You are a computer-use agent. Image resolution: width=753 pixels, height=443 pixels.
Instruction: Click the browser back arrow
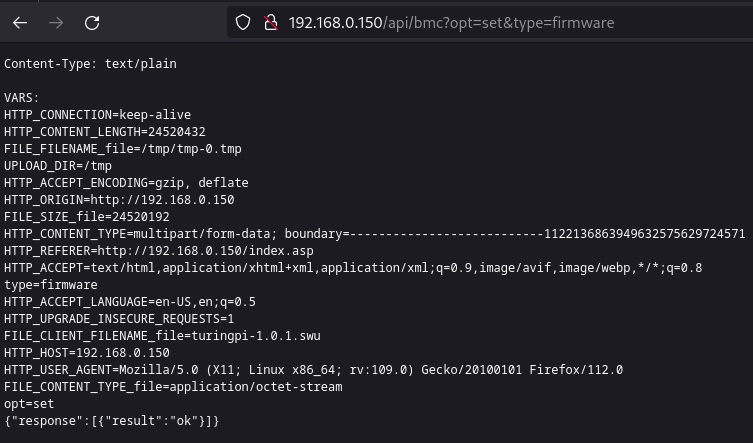(x=21, y=22)
